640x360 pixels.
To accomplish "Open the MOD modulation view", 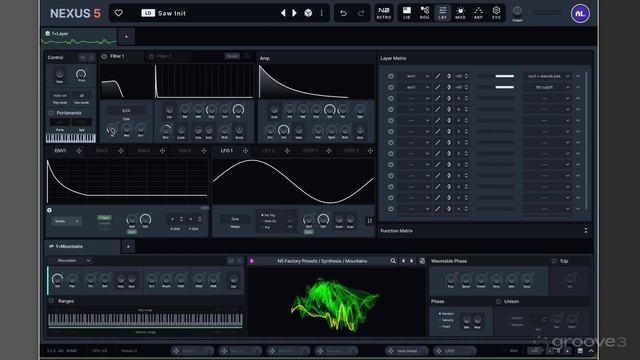I will (x=460, y=13).
